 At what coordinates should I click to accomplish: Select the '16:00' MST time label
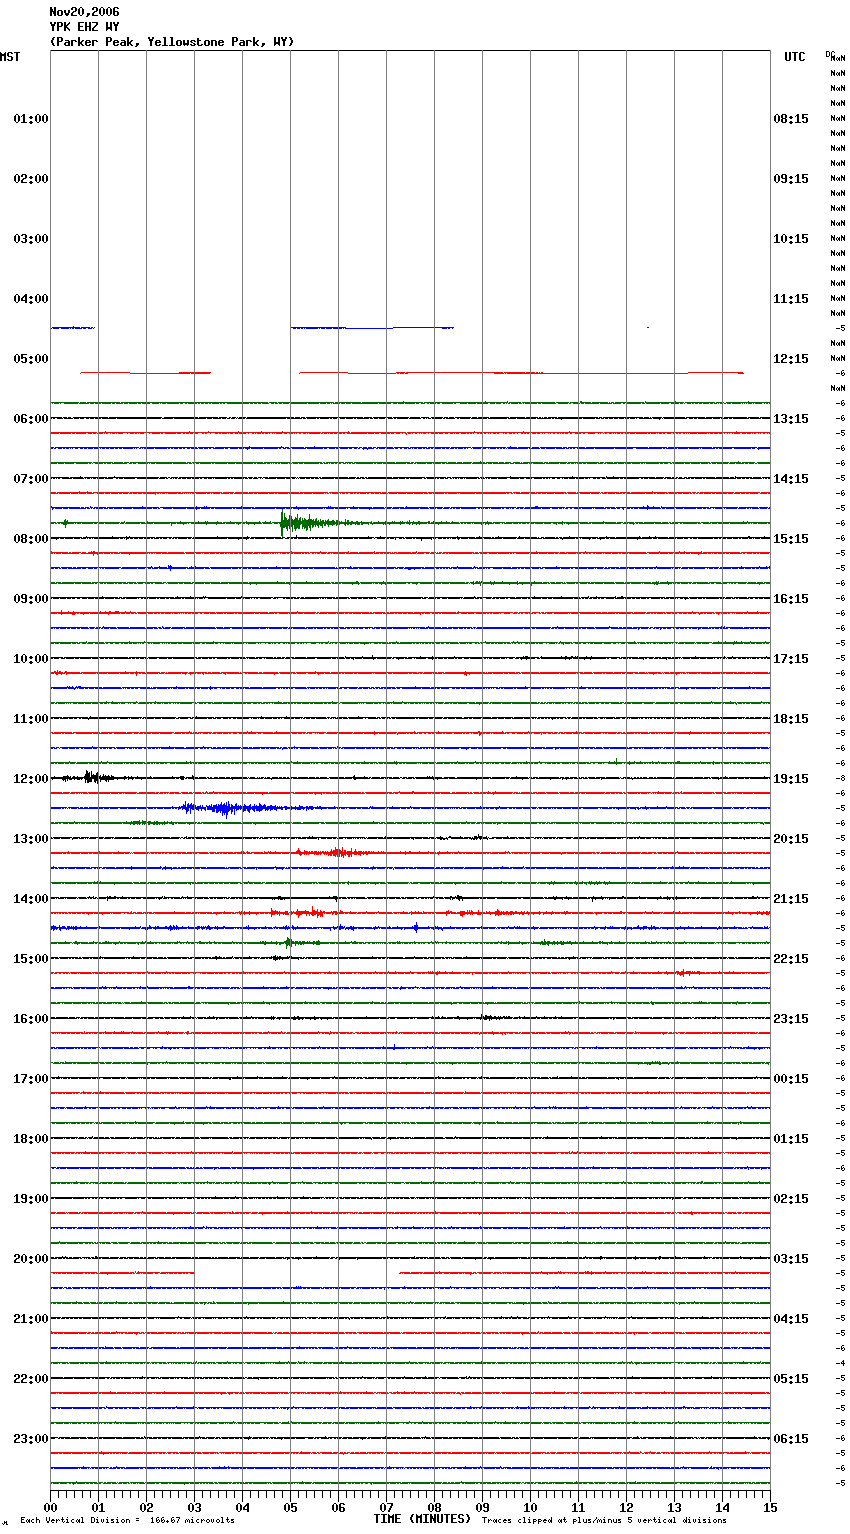pyautogui.click(x=31, y=1019)
